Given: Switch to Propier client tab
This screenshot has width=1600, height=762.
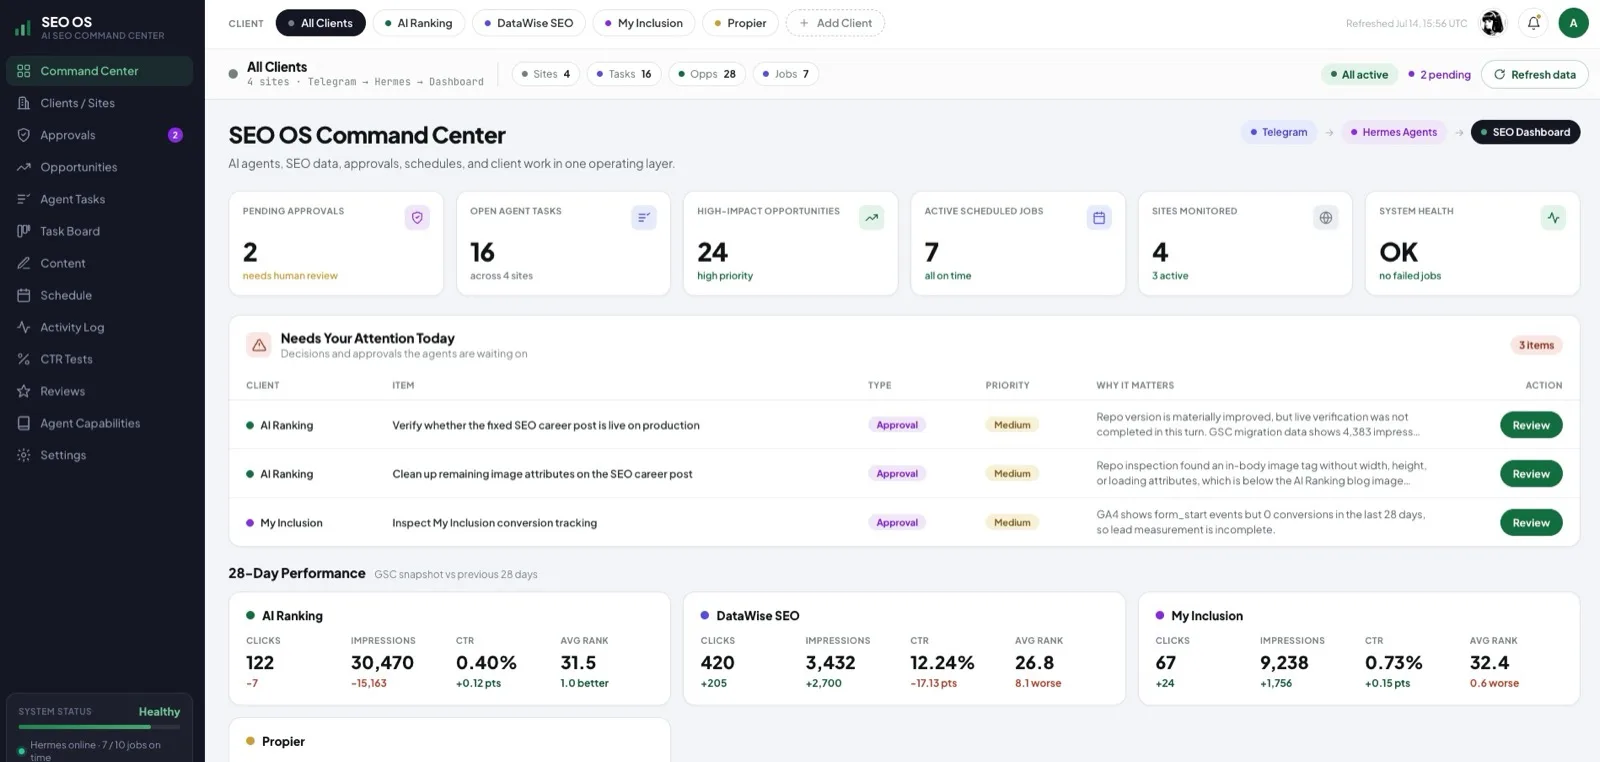Looking at the screenshot, I should [740, 23].
